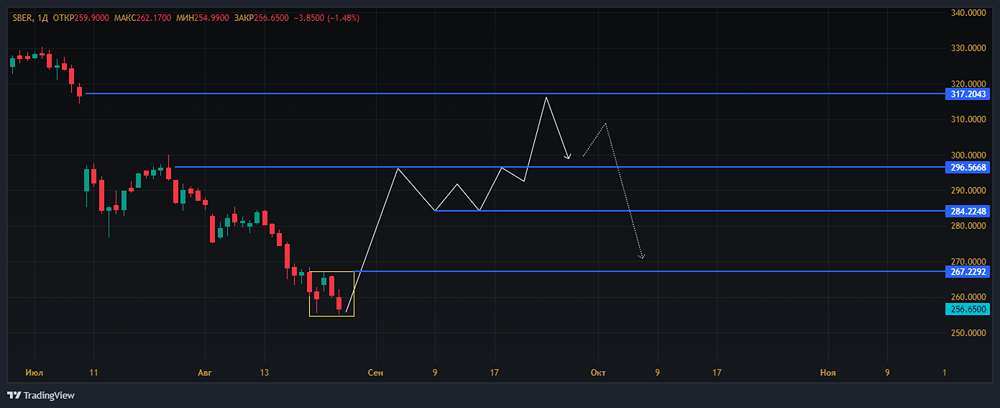Click the 290.0000 price axis value
Image resolution: width=1000 pixels, height=408 pixels.
[x=967, y=191]
